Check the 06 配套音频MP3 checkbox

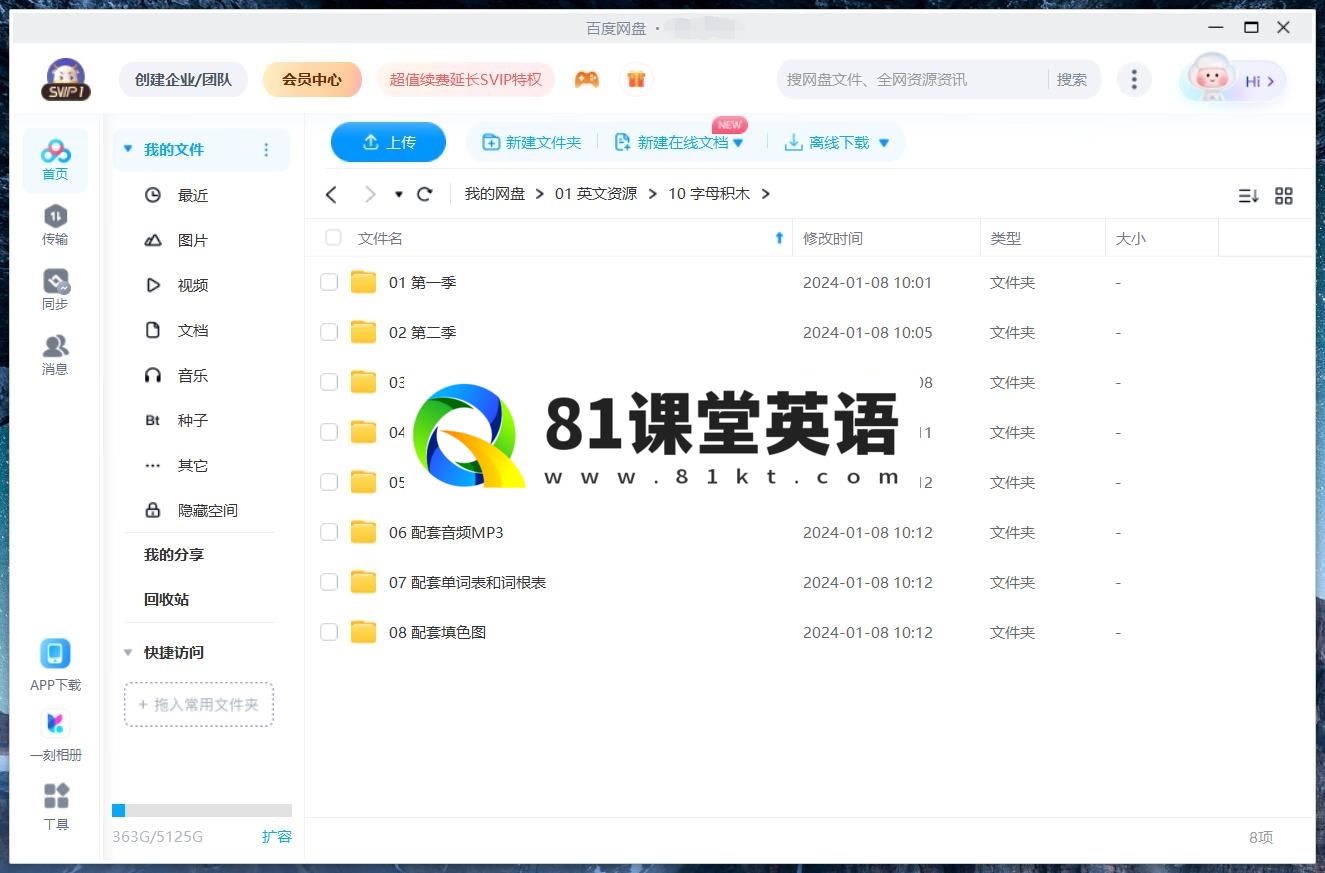click(x=329, y=532)
